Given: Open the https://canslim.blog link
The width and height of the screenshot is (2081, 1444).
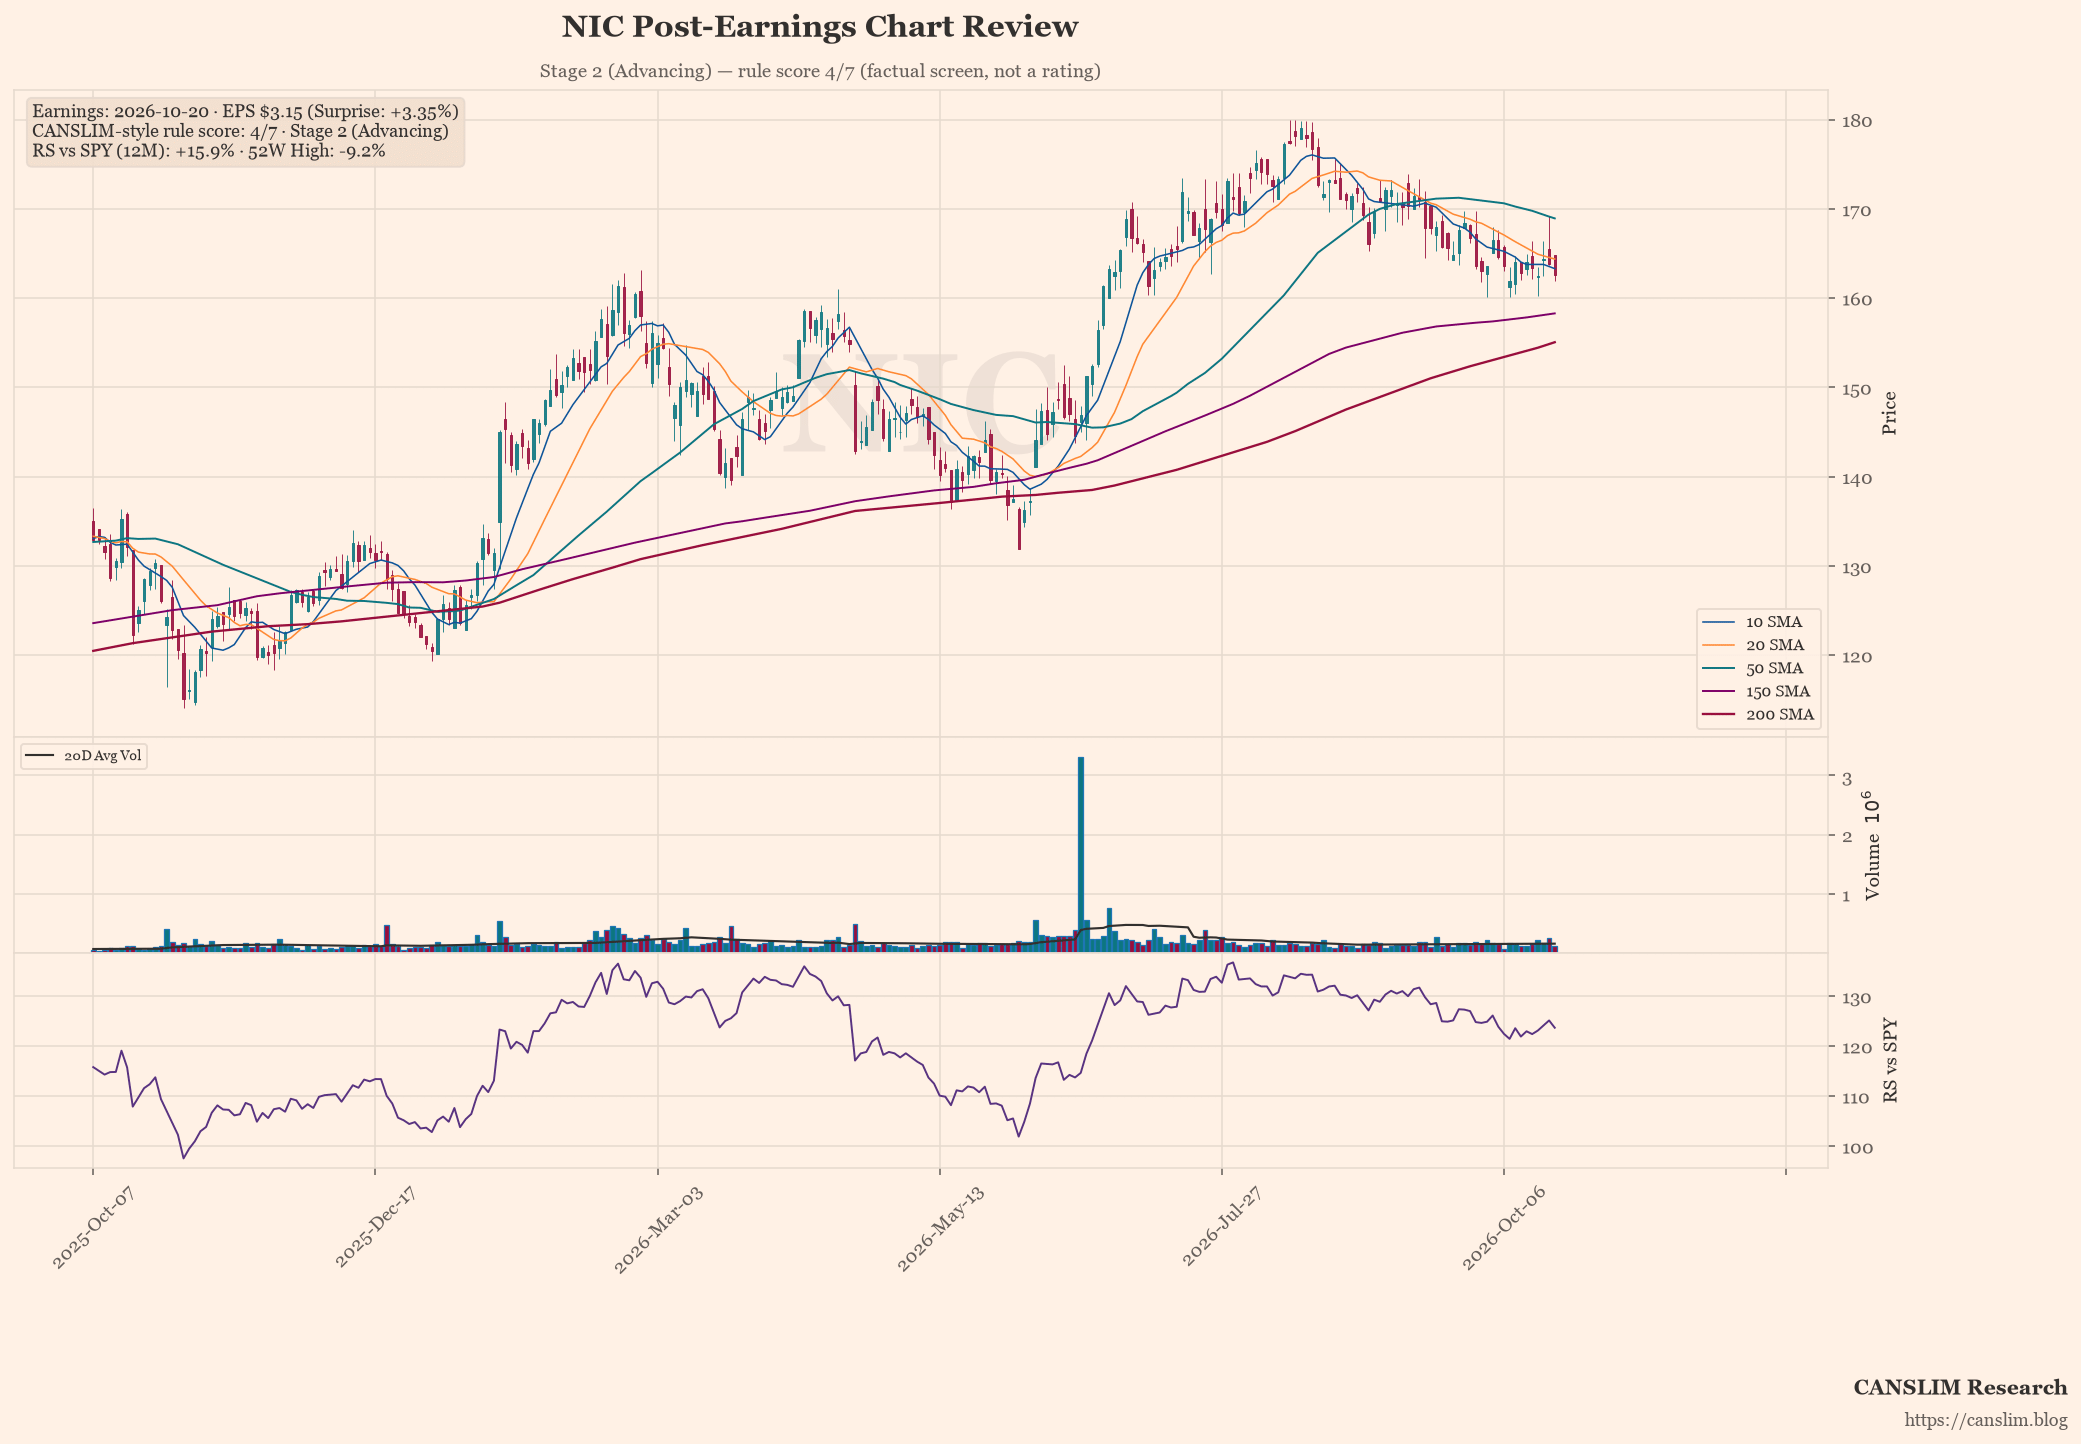Looking at the screenshot, I should (1986, 1420).
